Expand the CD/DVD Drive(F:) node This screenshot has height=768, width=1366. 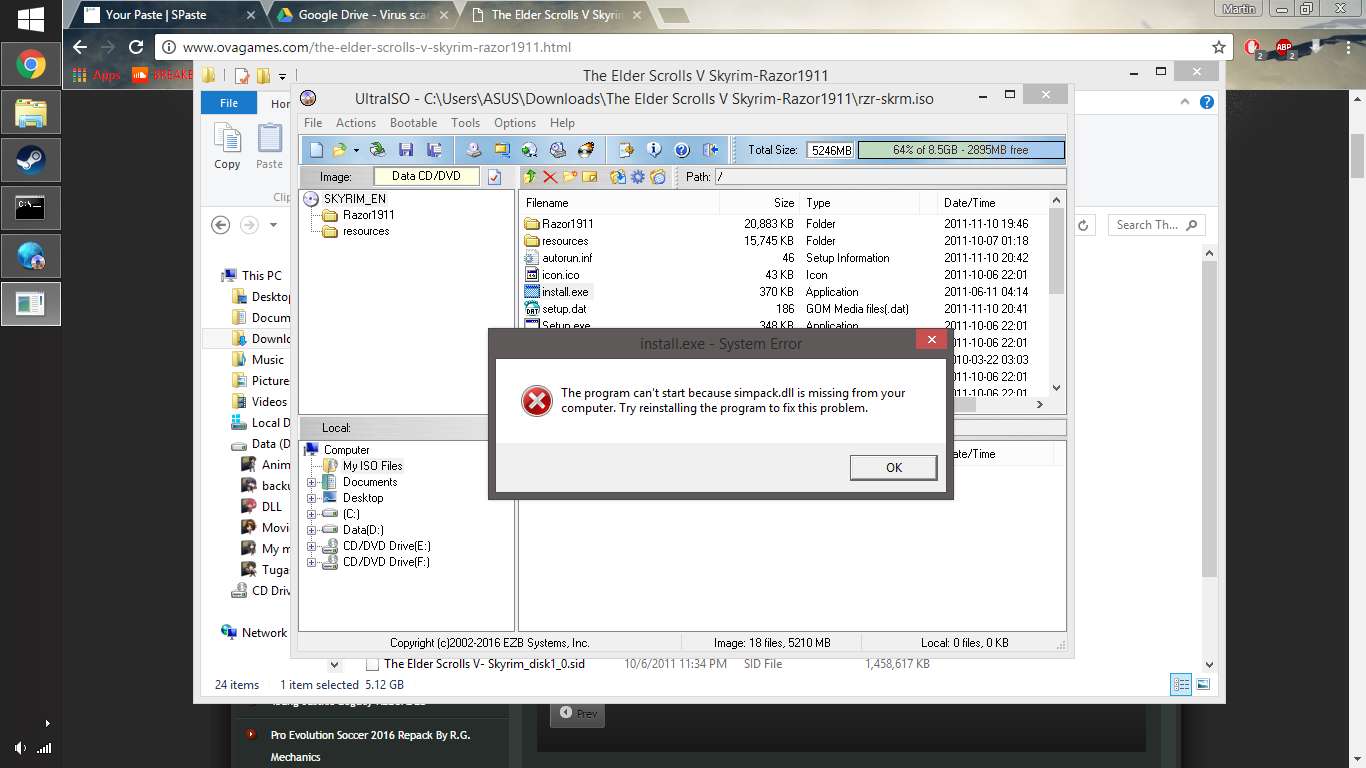coord(311,562)
